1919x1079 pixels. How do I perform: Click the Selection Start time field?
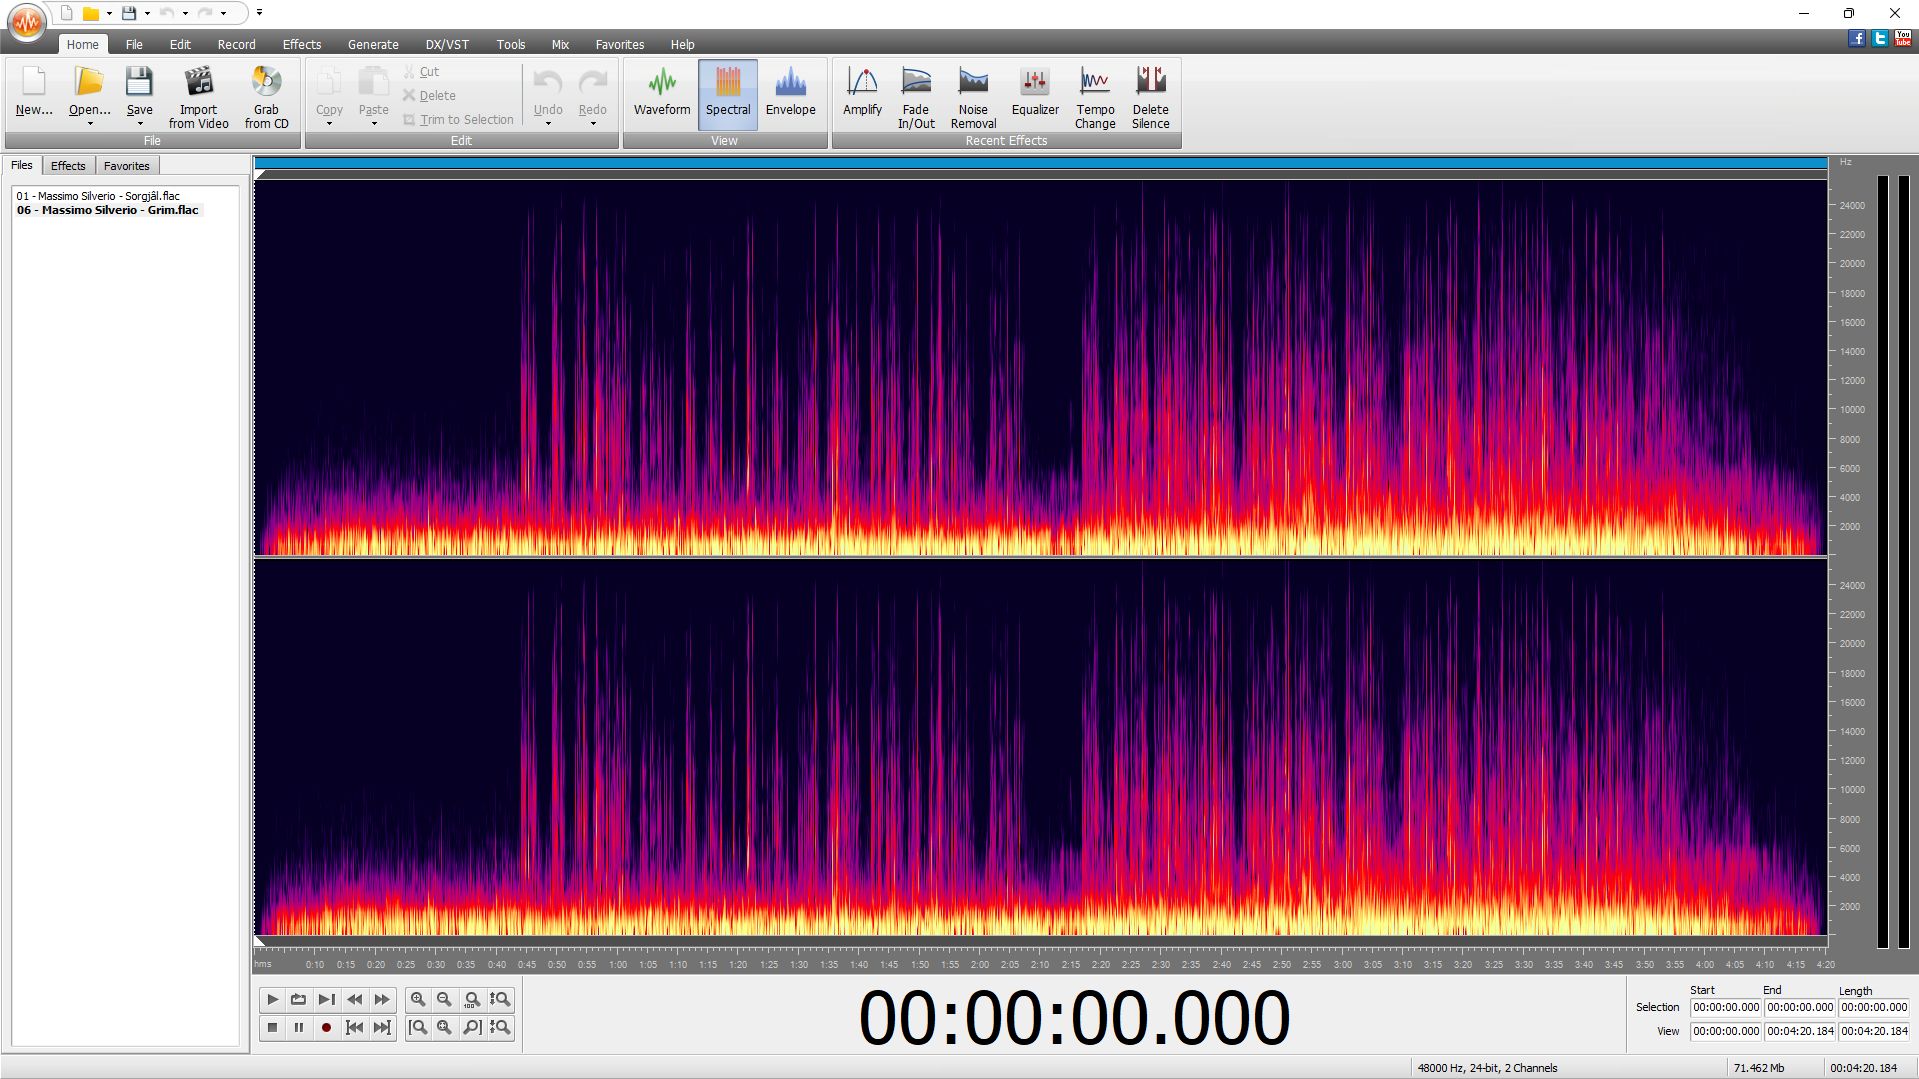[1725, 1007]
